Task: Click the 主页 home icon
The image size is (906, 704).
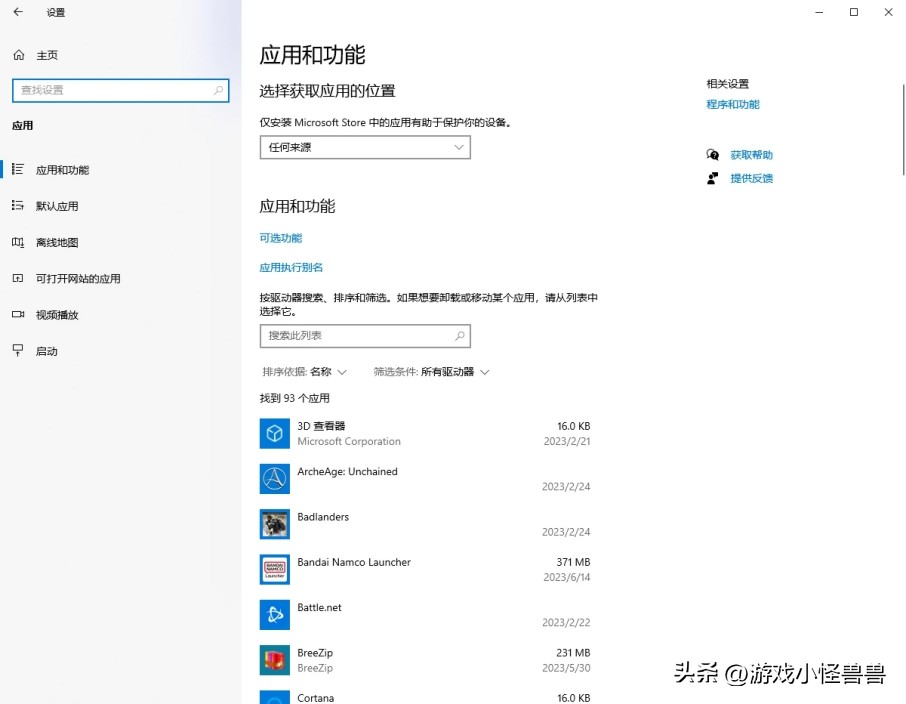Action: tap(18, 55)
